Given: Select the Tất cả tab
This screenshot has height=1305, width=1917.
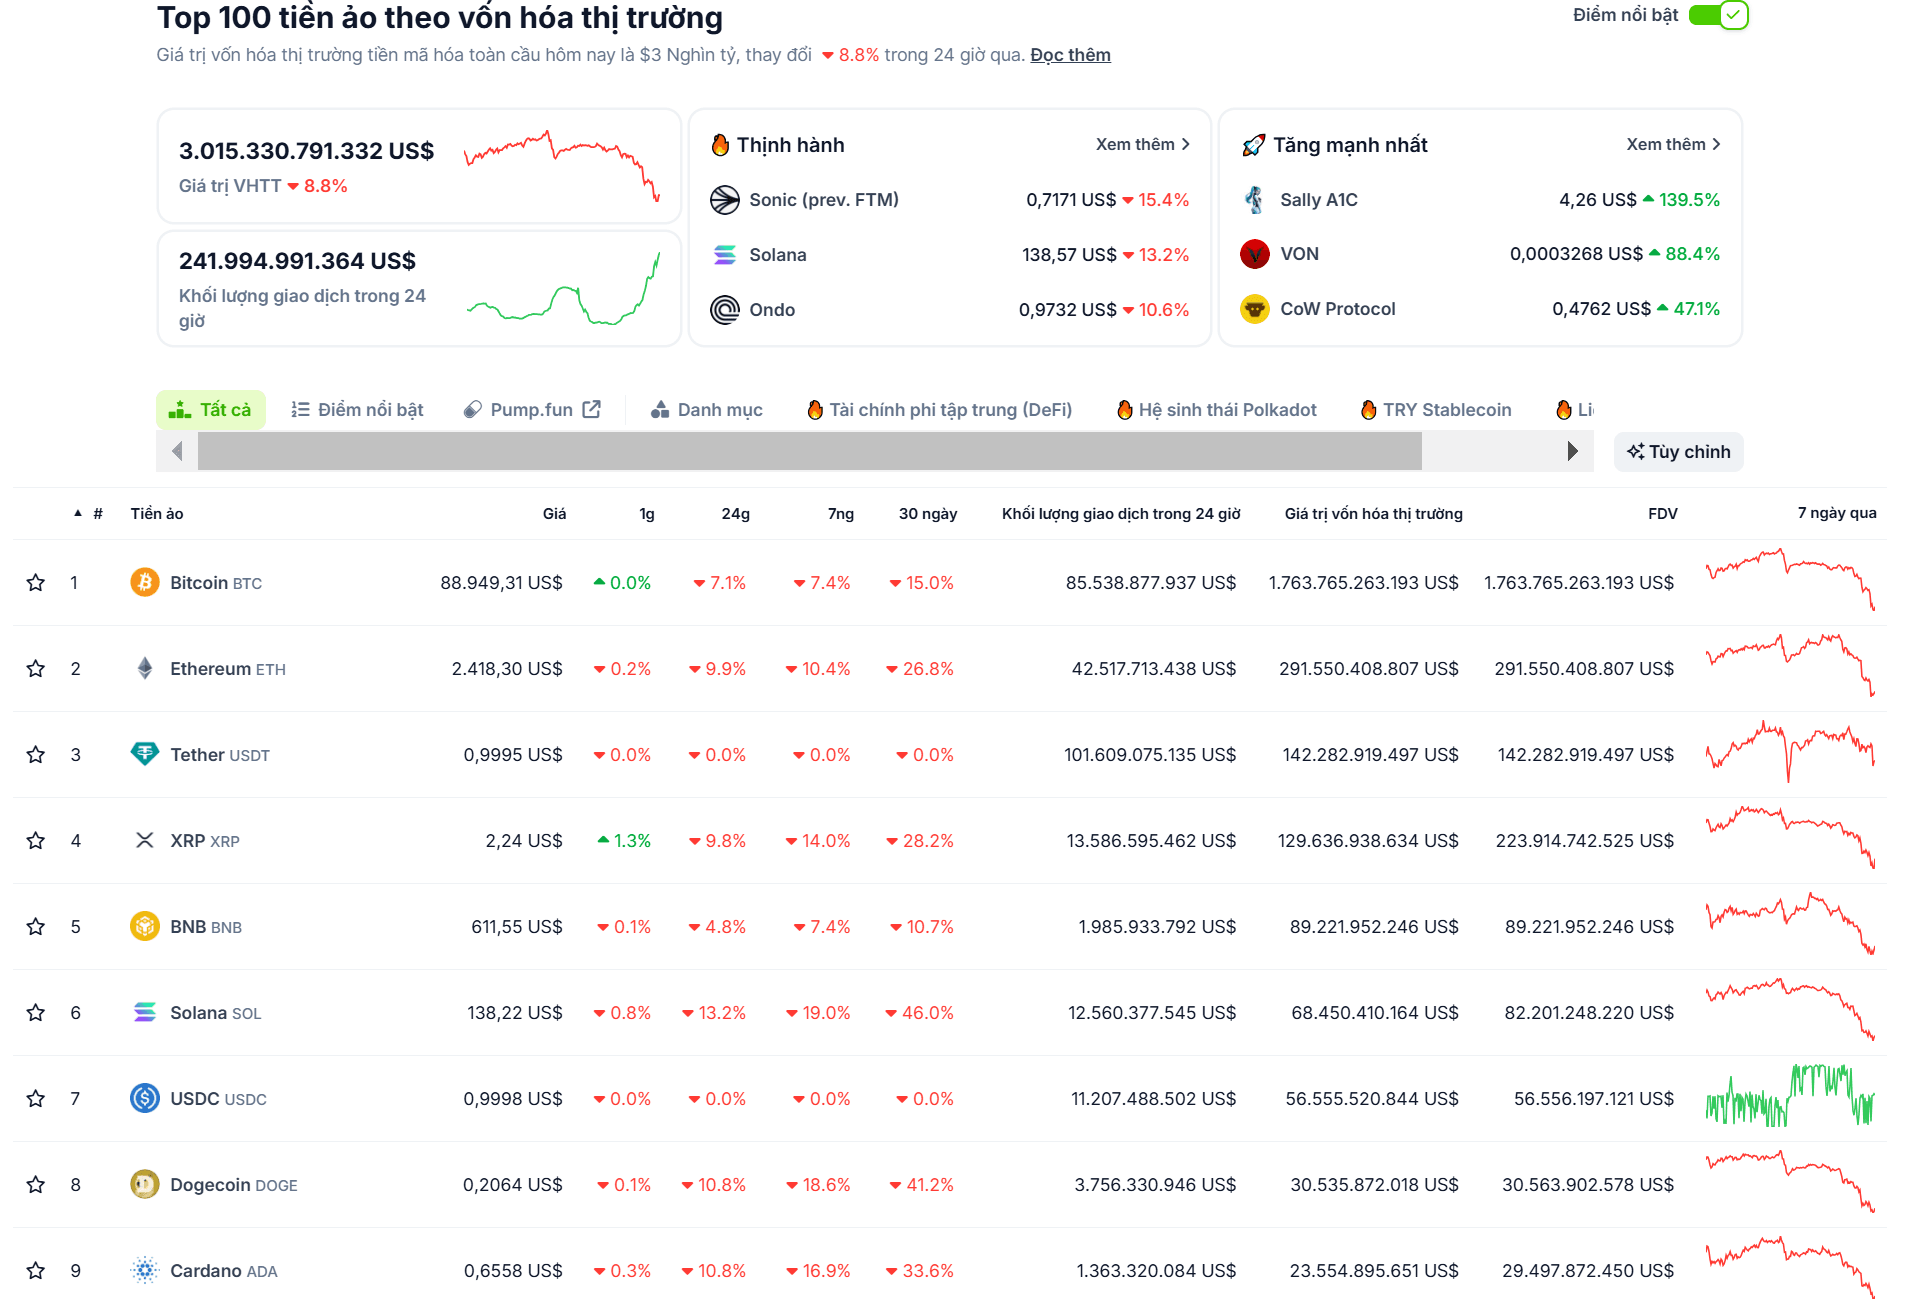Looking at the screenshot, I should tap(211, 409).
